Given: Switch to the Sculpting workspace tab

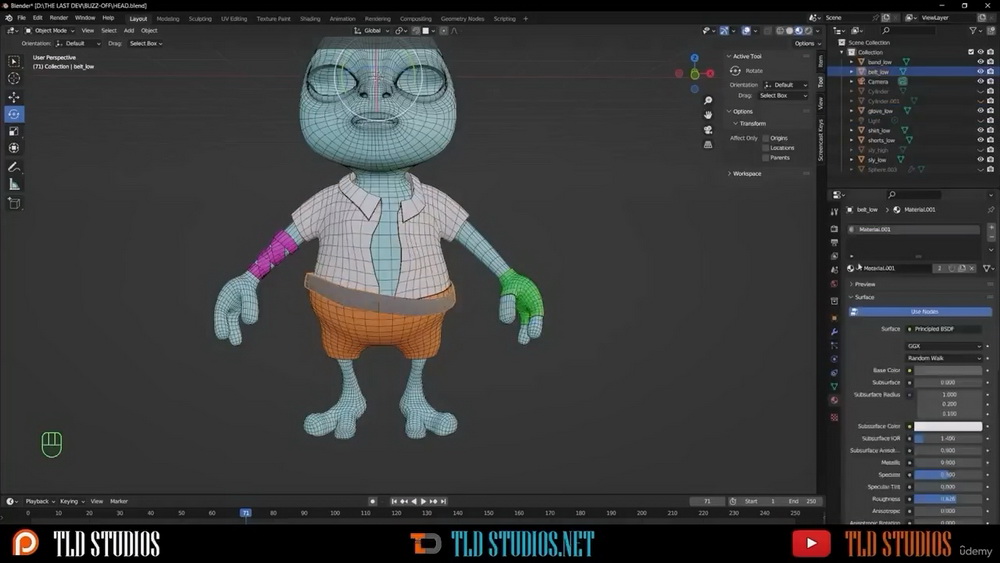Looking at the screenshot, I should point(200,18).
